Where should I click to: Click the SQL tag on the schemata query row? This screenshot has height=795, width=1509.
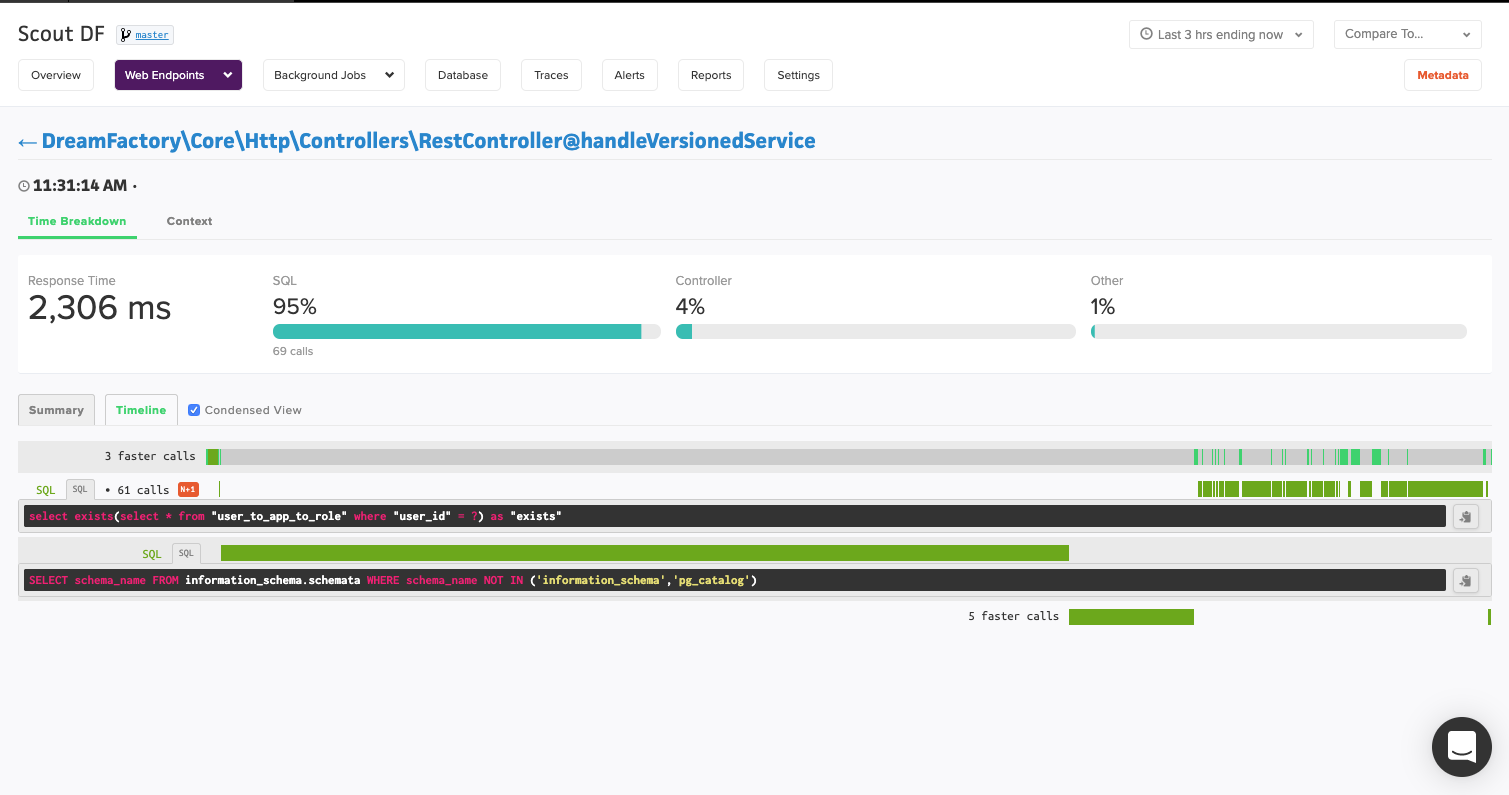tap(186, 553)
